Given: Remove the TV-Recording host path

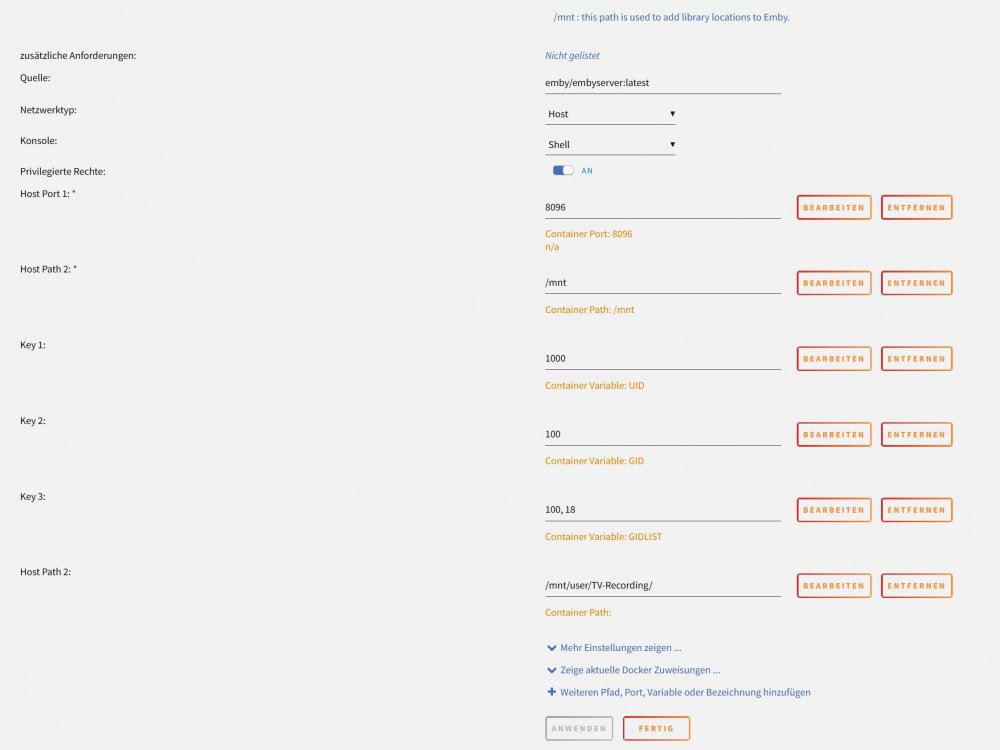Looking at the screenshot, I should (916, 585).
